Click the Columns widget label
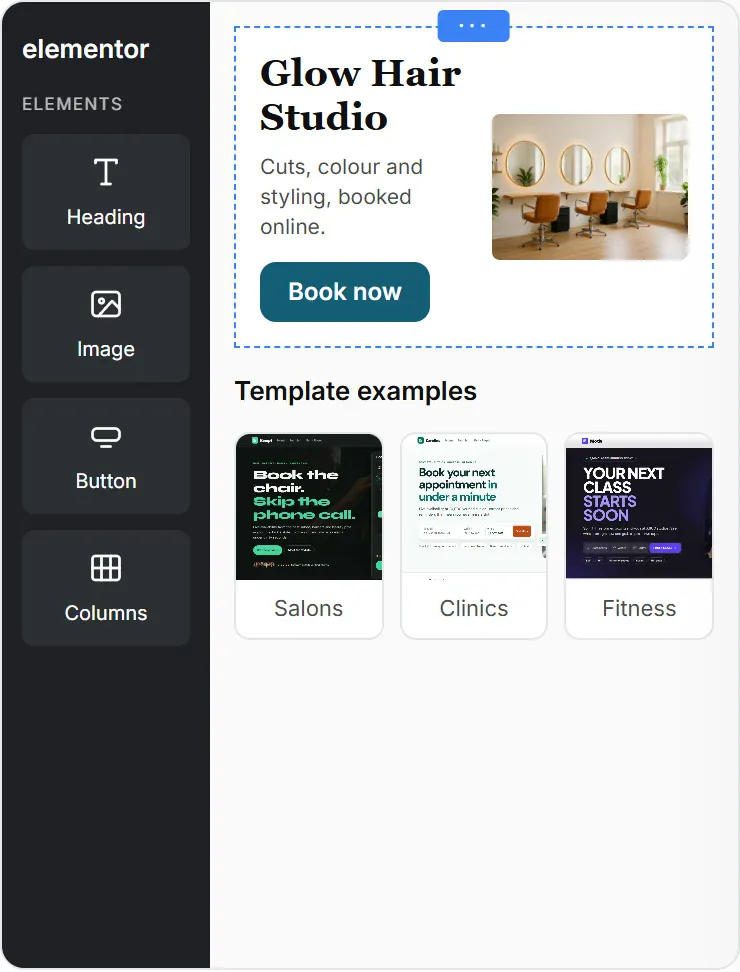Screen dimensions: 740x972 point(106,612)
